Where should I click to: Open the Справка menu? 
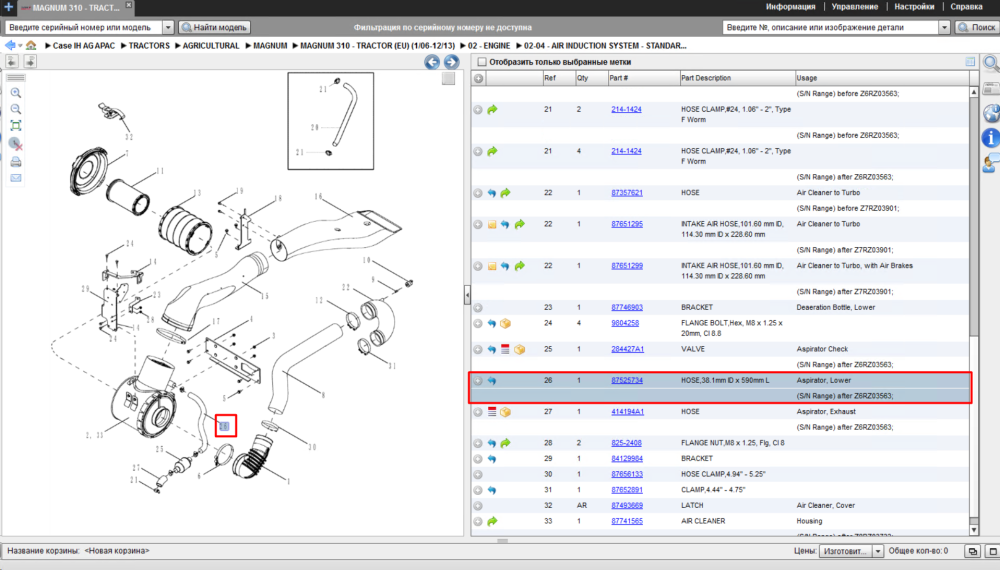point(966,7)
